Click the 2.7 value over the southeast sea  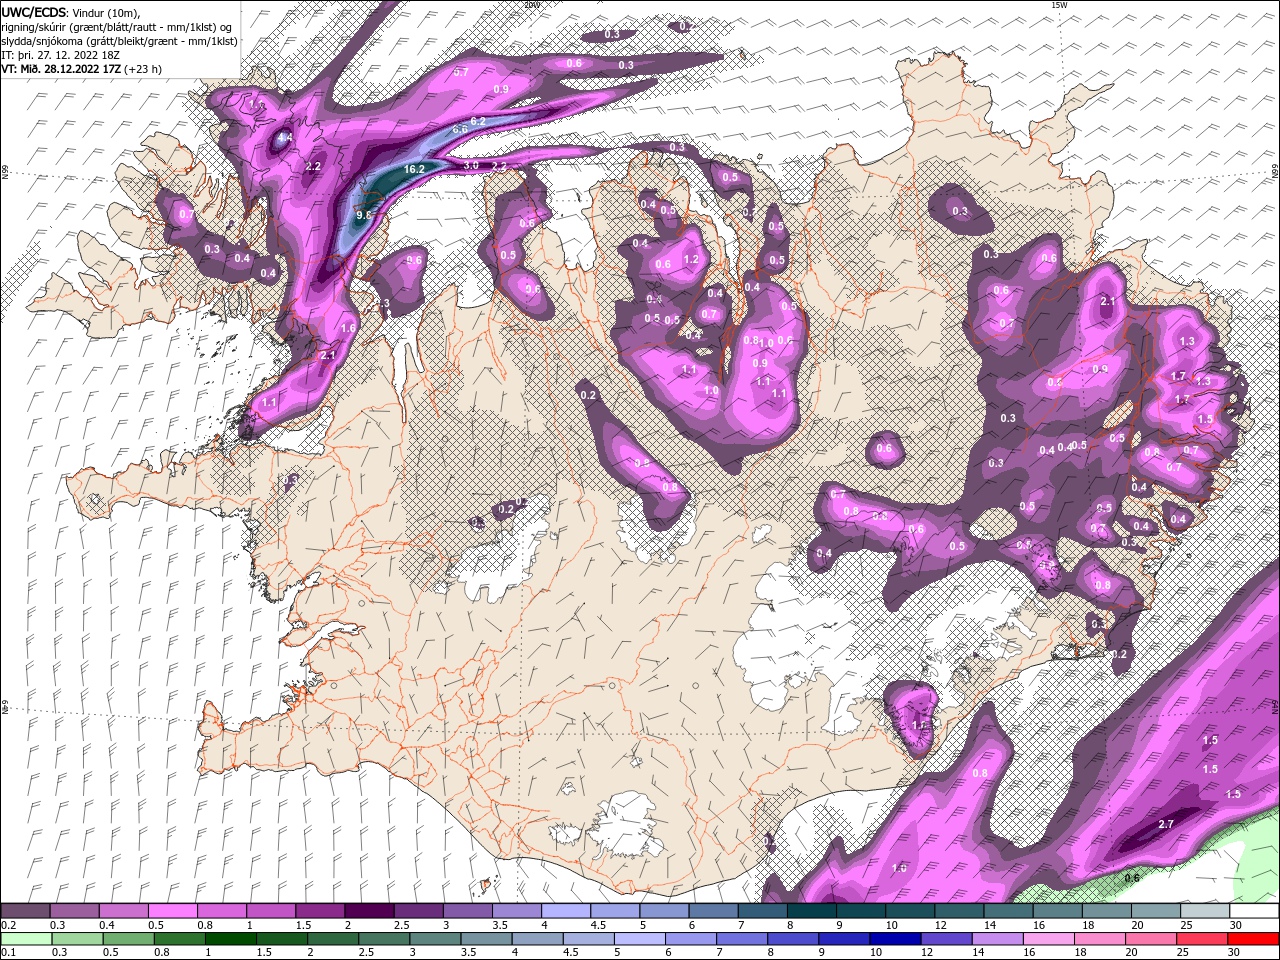coord(1165,824)
